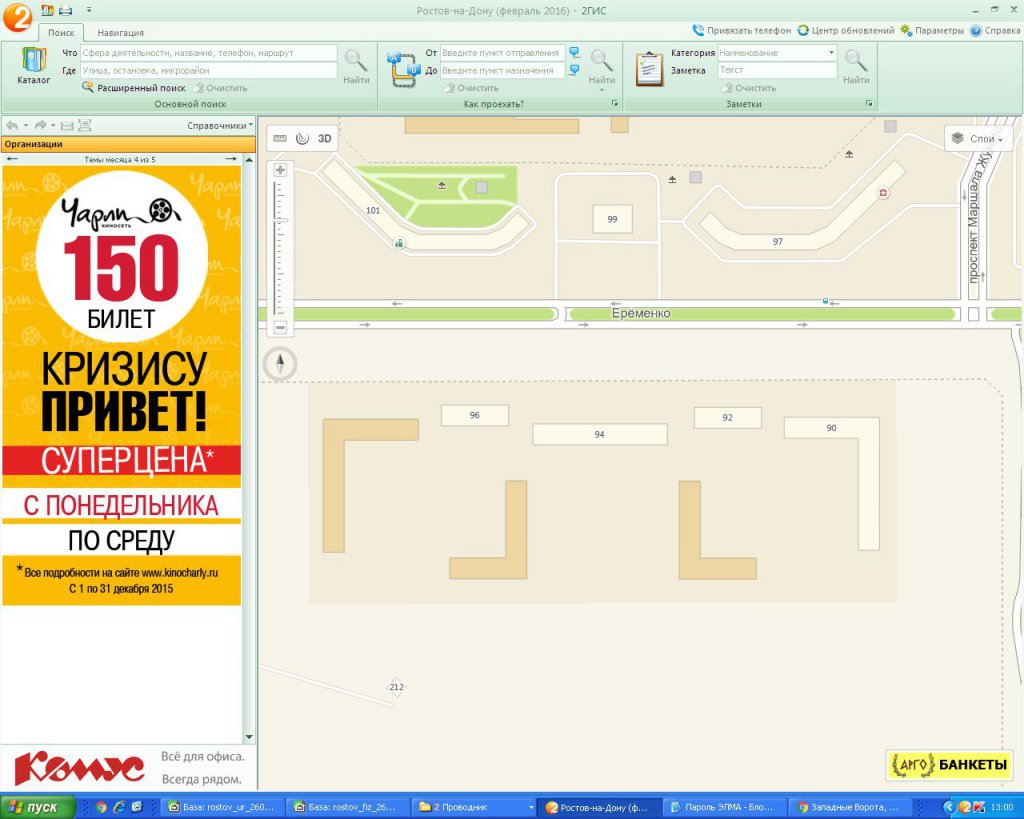Click Найти magnifier in Основной поиск group

[356, 66]
